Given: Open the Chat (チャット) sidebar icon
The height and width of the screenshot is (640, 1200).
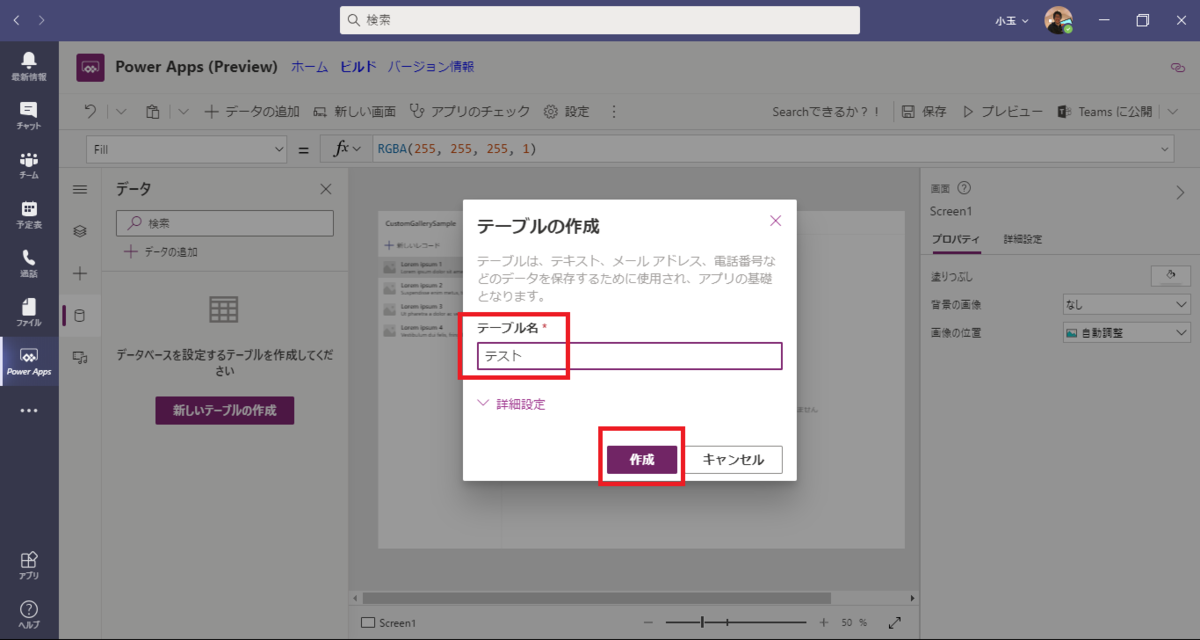Looking at the screenshot, I should 29,114.
